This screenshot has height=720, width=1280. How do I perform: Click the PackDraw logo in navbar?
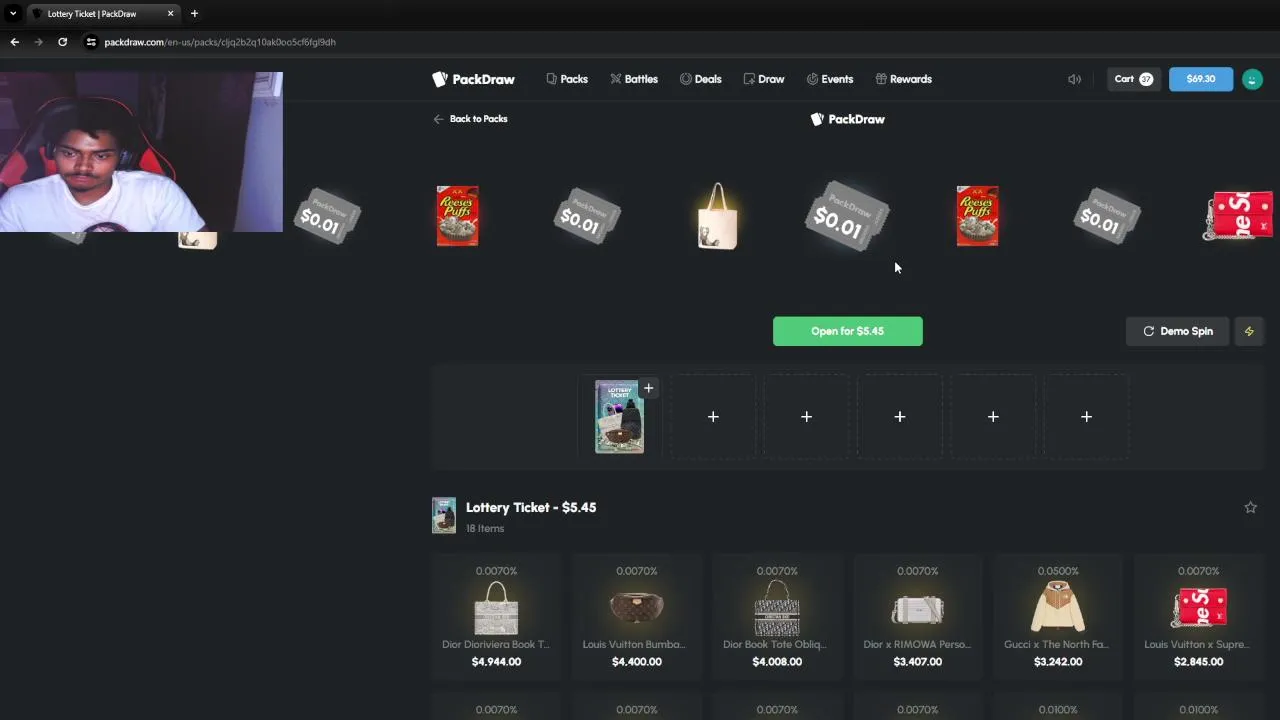point(473,79)
